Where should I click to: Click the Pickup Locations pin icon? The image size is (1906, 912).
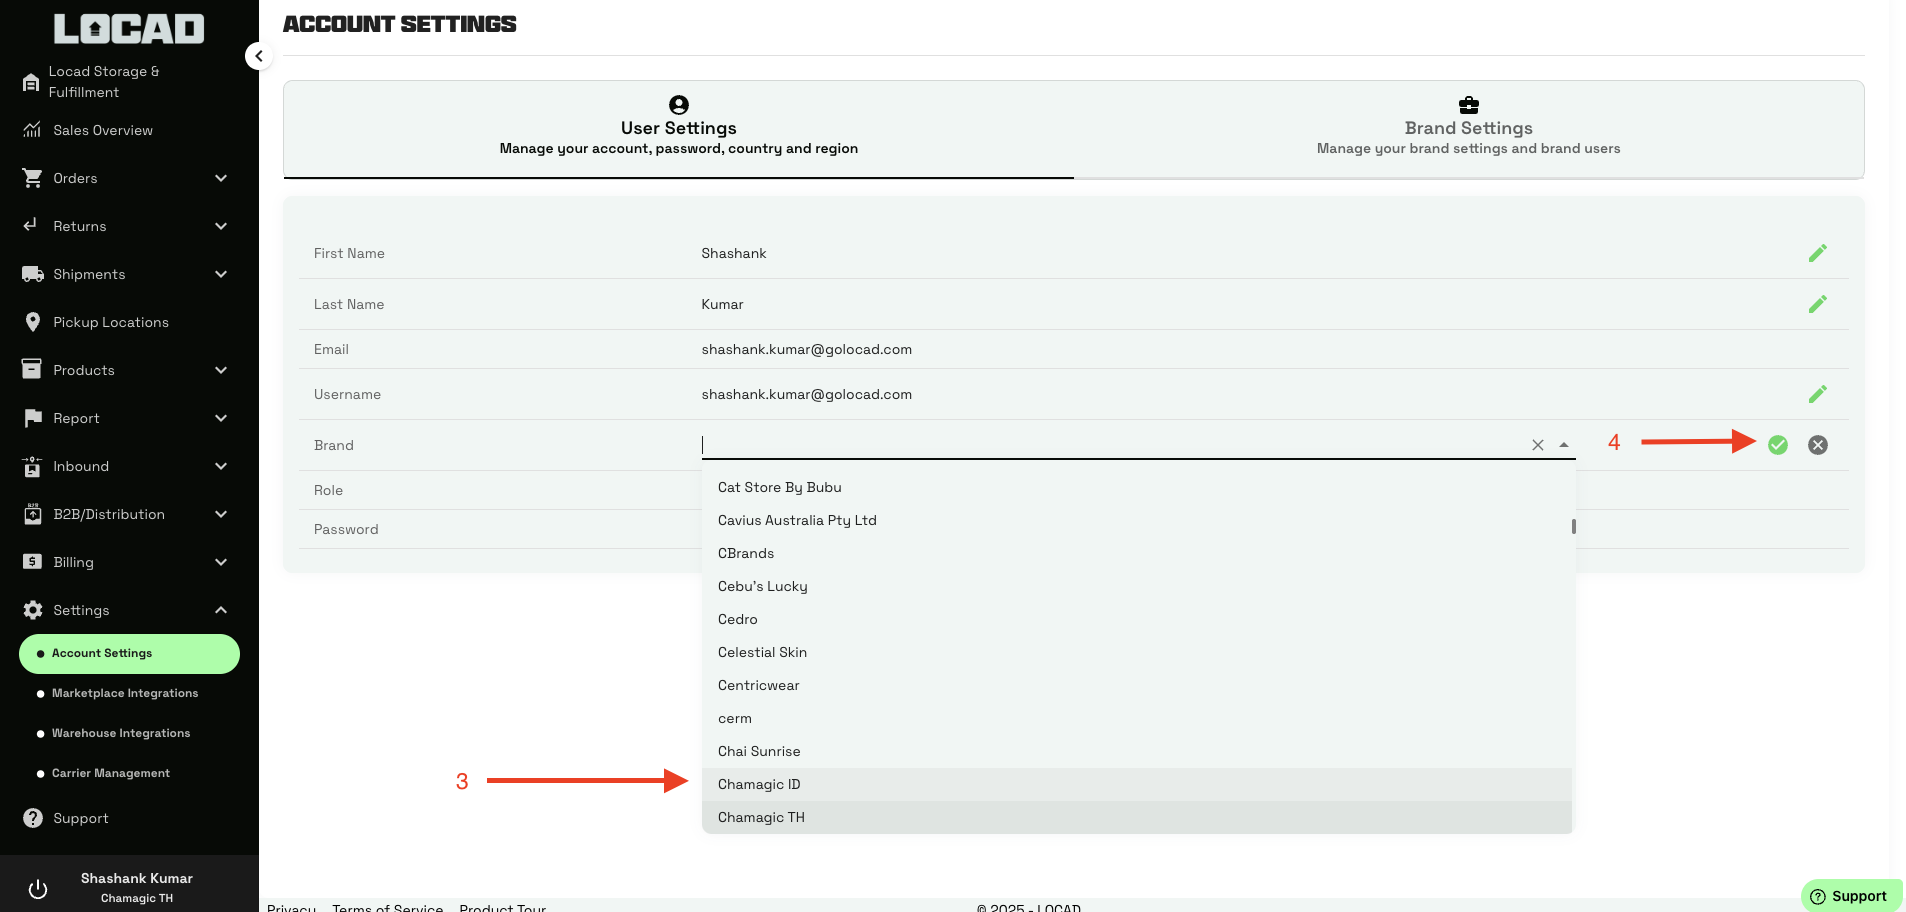click(32, 322)
